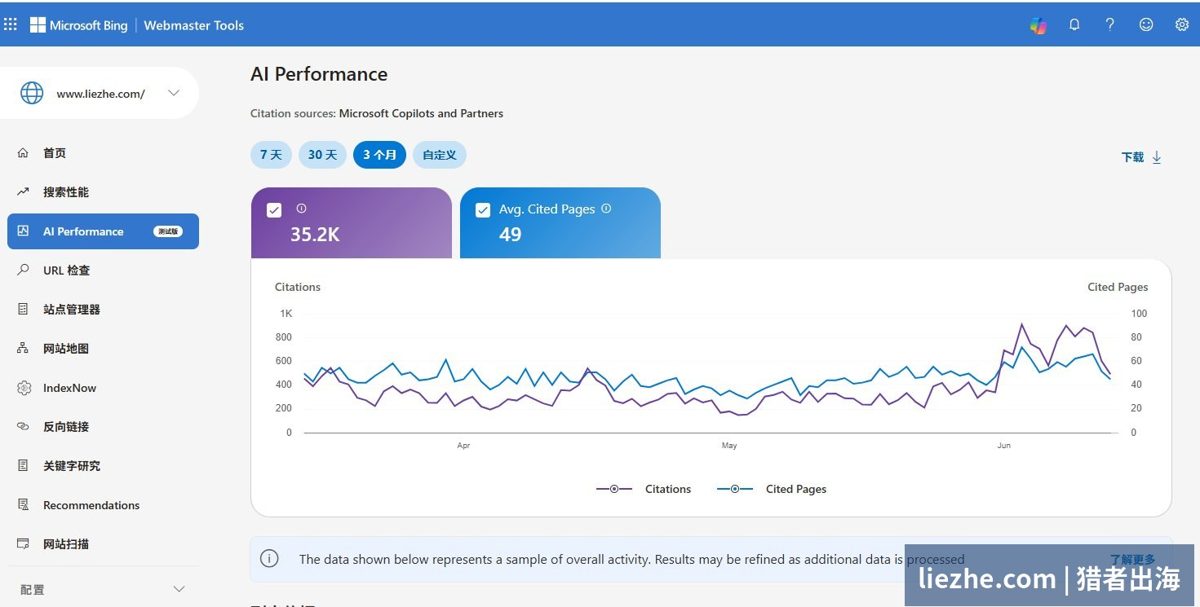Open settings gear icon in header
Viewport: 1200px width, 607px height.
click(x=1182, y=25)
